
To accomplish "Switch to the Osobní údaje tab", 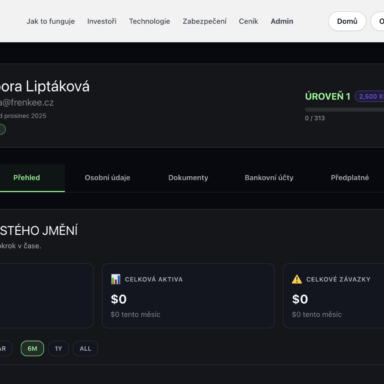I will point(107,178).
